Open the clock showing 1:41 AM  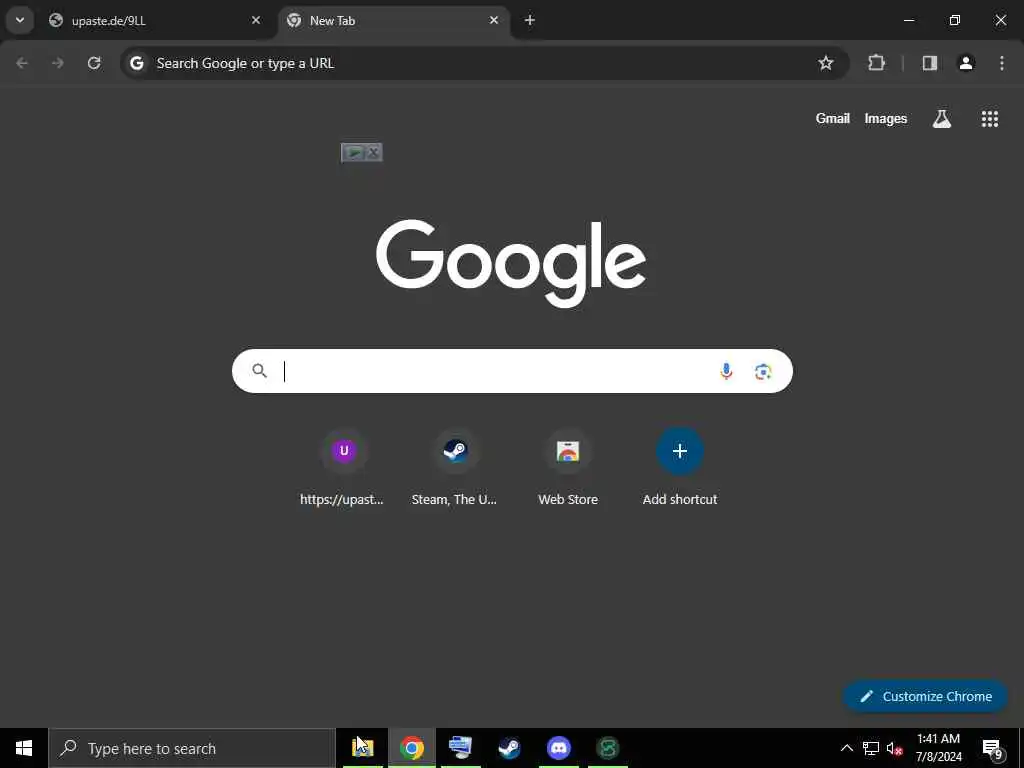point(938,748)
